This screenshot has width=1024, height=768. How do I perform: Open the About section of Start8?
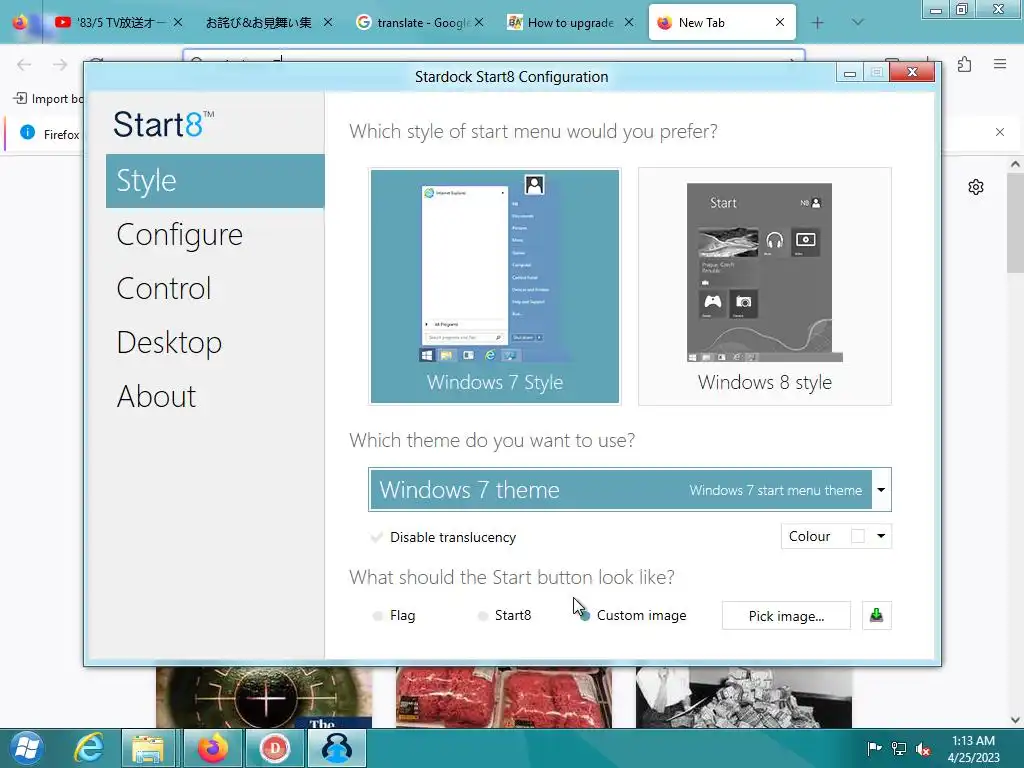[x=156, y=396]
